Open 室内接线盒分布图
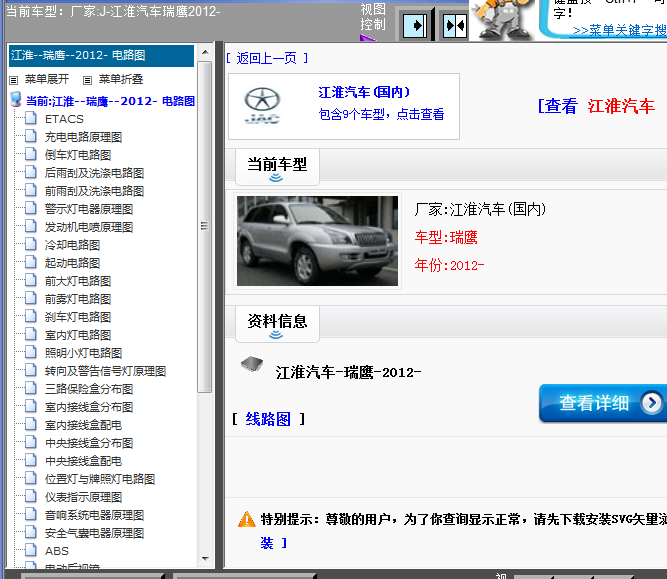667x579 pixels. tap(89, 407)
